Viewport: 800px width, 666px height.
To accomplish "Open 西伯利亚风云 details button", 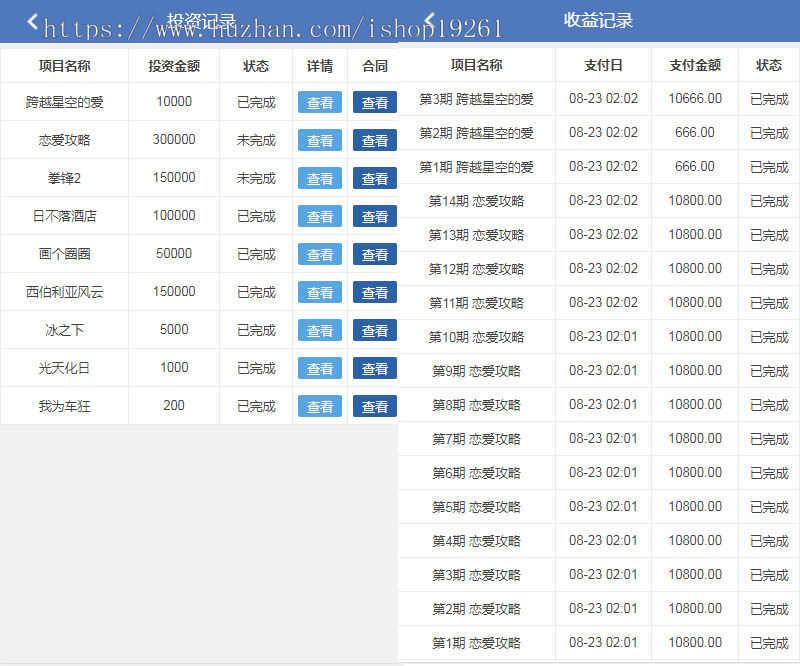I will click(320, 292).
